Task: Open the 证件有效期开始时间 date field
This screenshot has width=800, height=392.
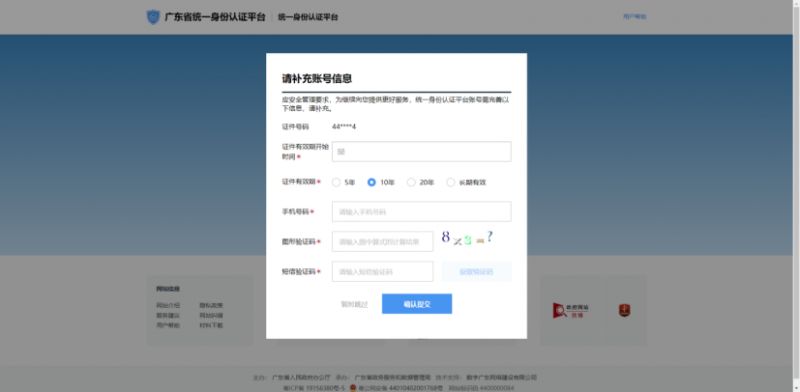Action: click(421, 152)
